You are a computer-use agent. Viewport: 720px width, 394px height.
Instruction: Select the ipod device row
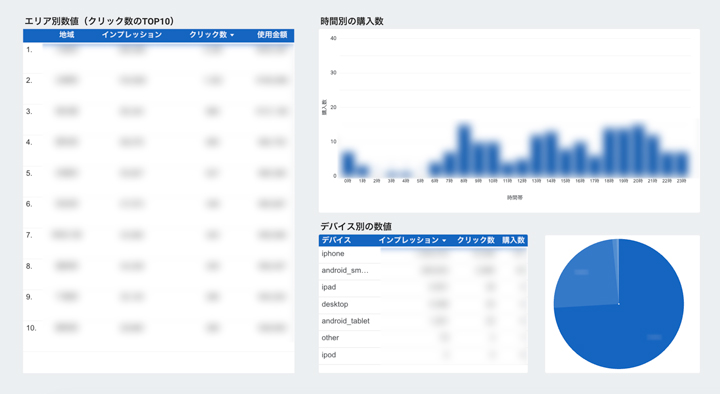pyautogui.click(x=423, y=355)
